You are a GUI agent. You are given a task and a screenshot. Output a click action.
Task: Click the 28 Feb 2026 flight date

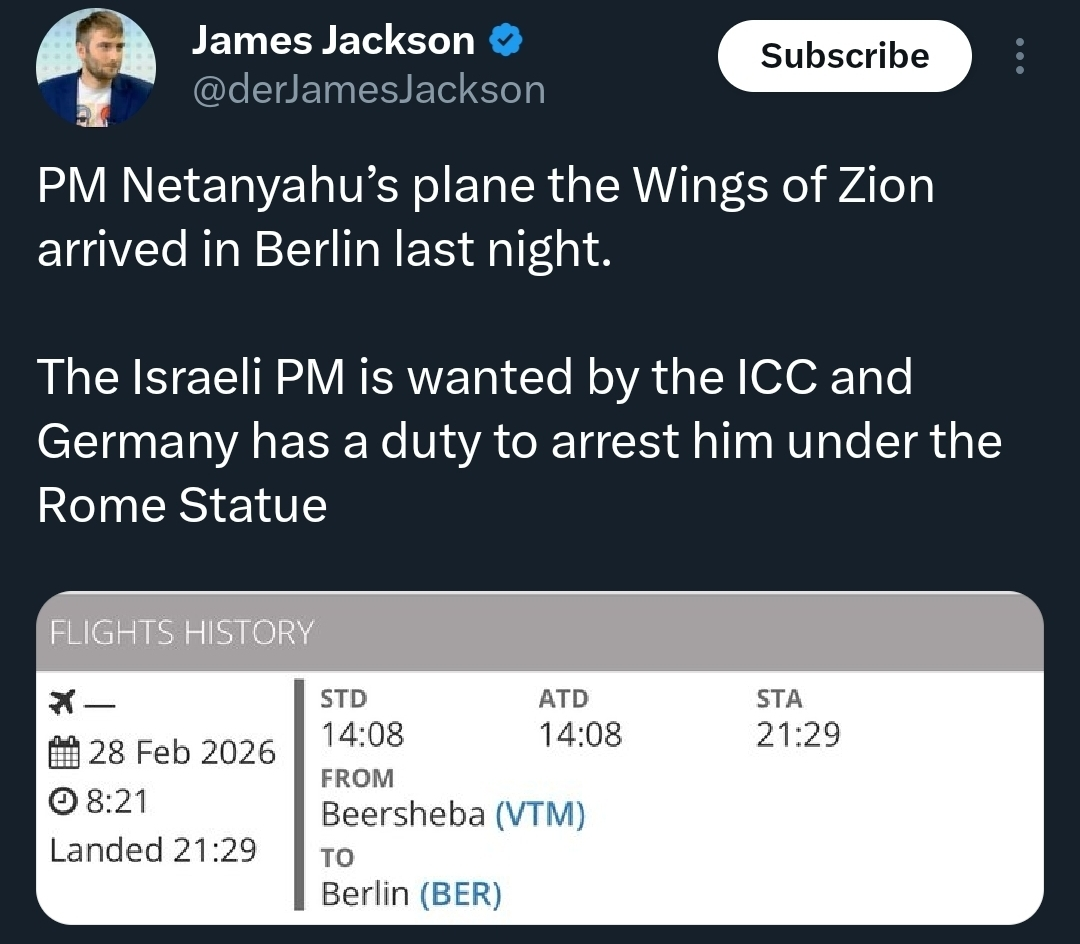181,752
